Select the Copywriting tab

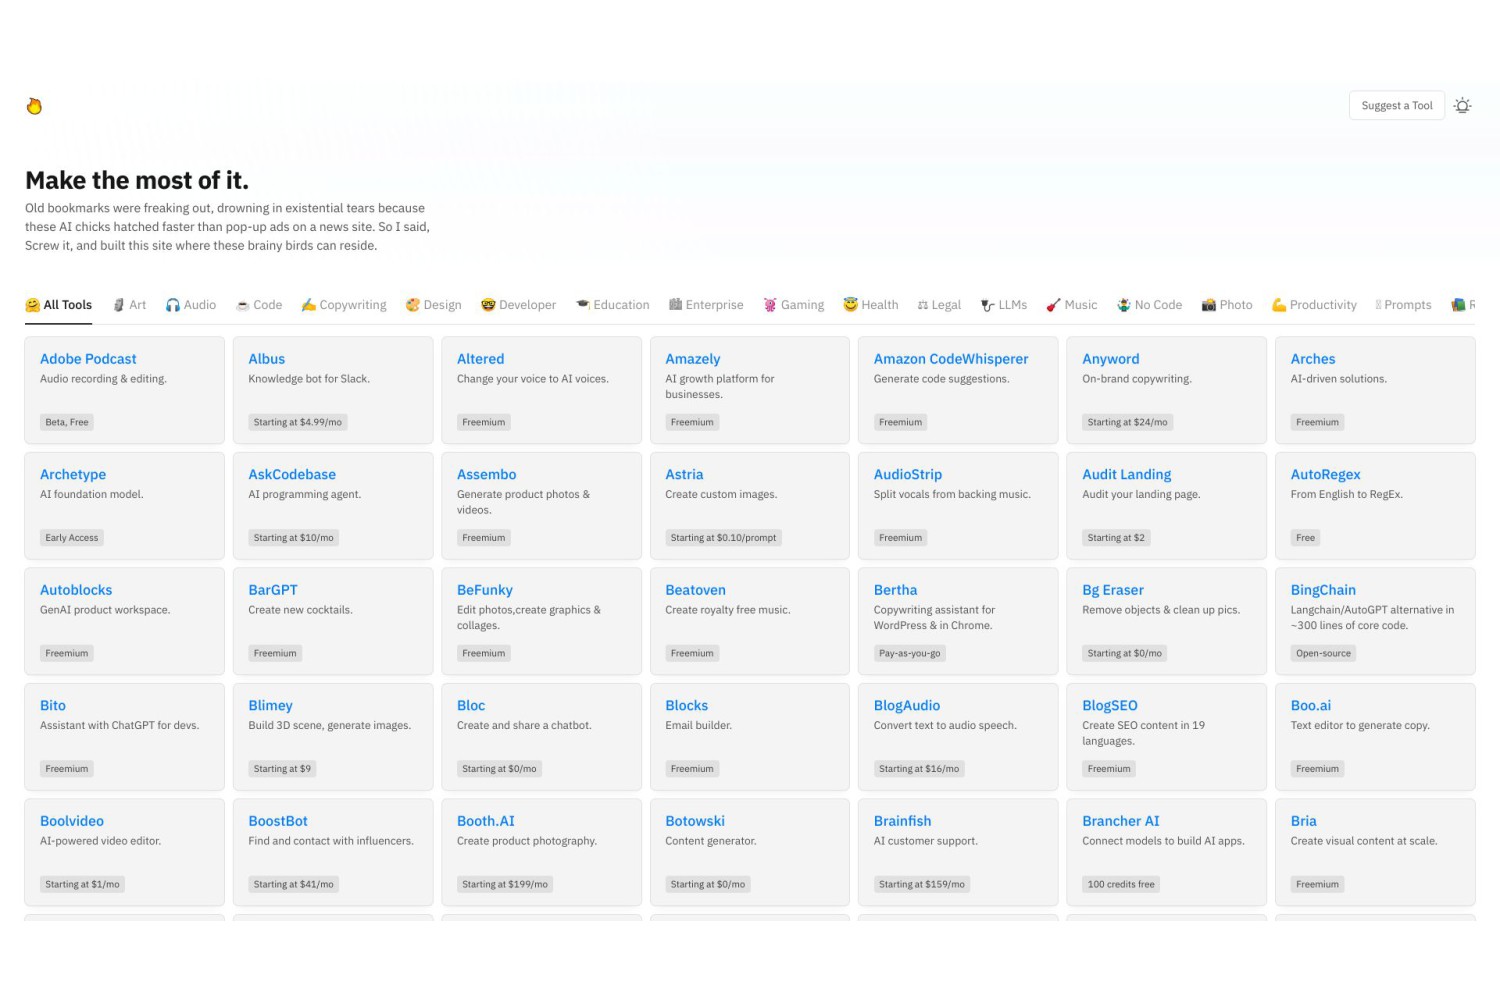pos(344,305)
